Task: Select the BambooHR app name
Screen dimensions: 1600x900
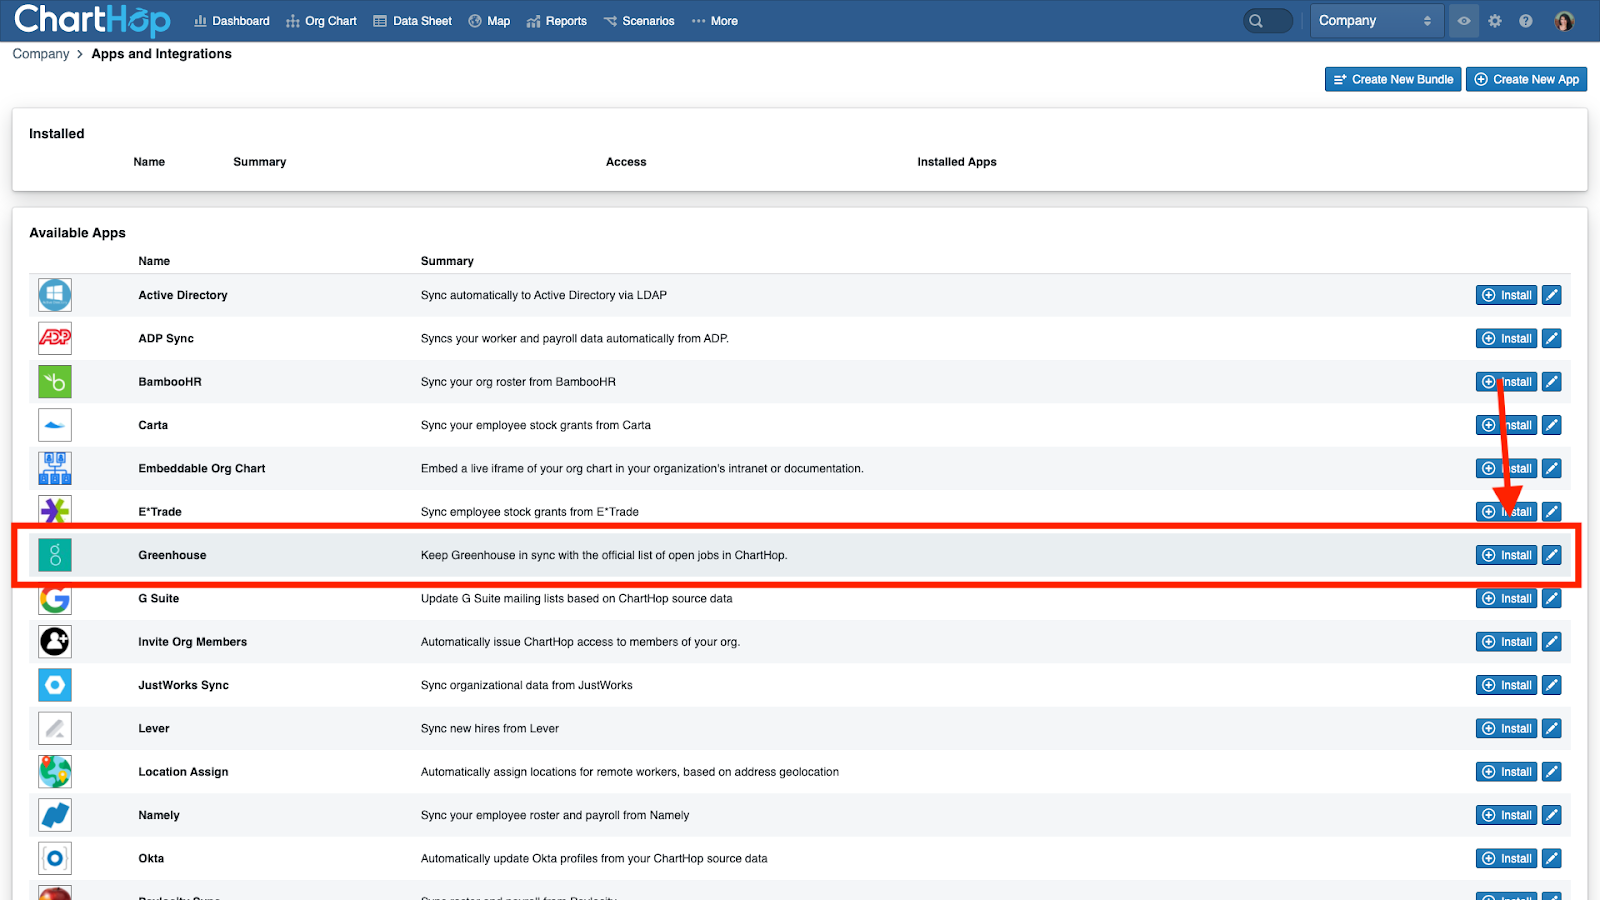Action: point(170,382)
